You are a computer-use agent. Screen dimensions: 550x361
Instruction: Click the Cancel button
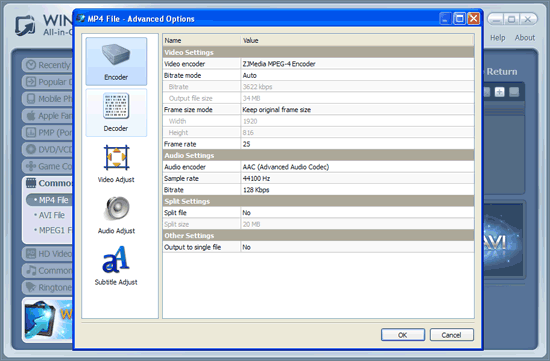pos(451,335)
